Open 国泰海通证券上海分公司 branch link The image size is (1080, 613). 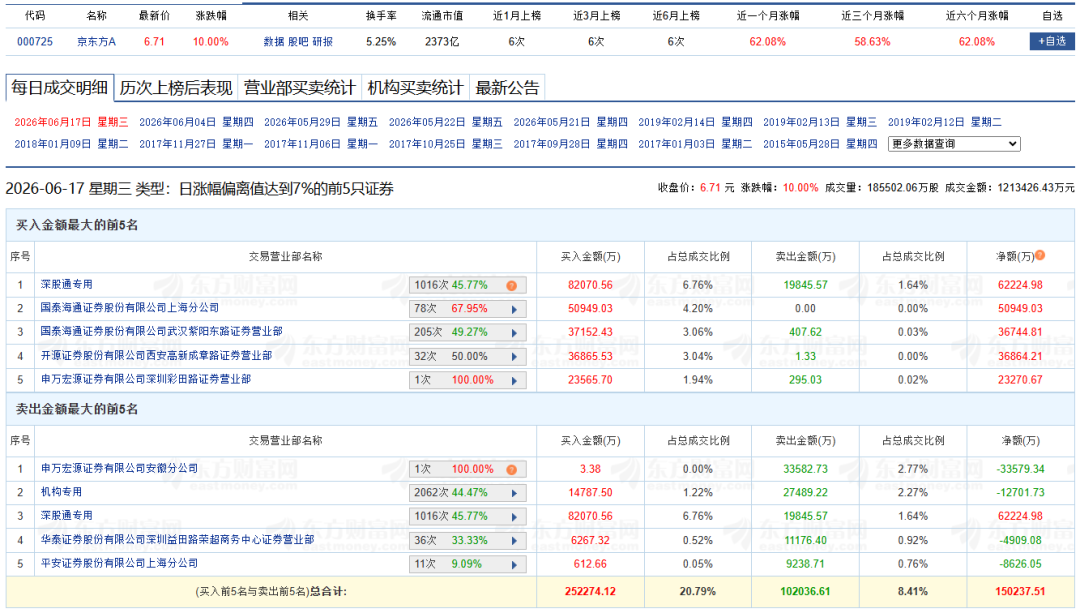point(129,308)
